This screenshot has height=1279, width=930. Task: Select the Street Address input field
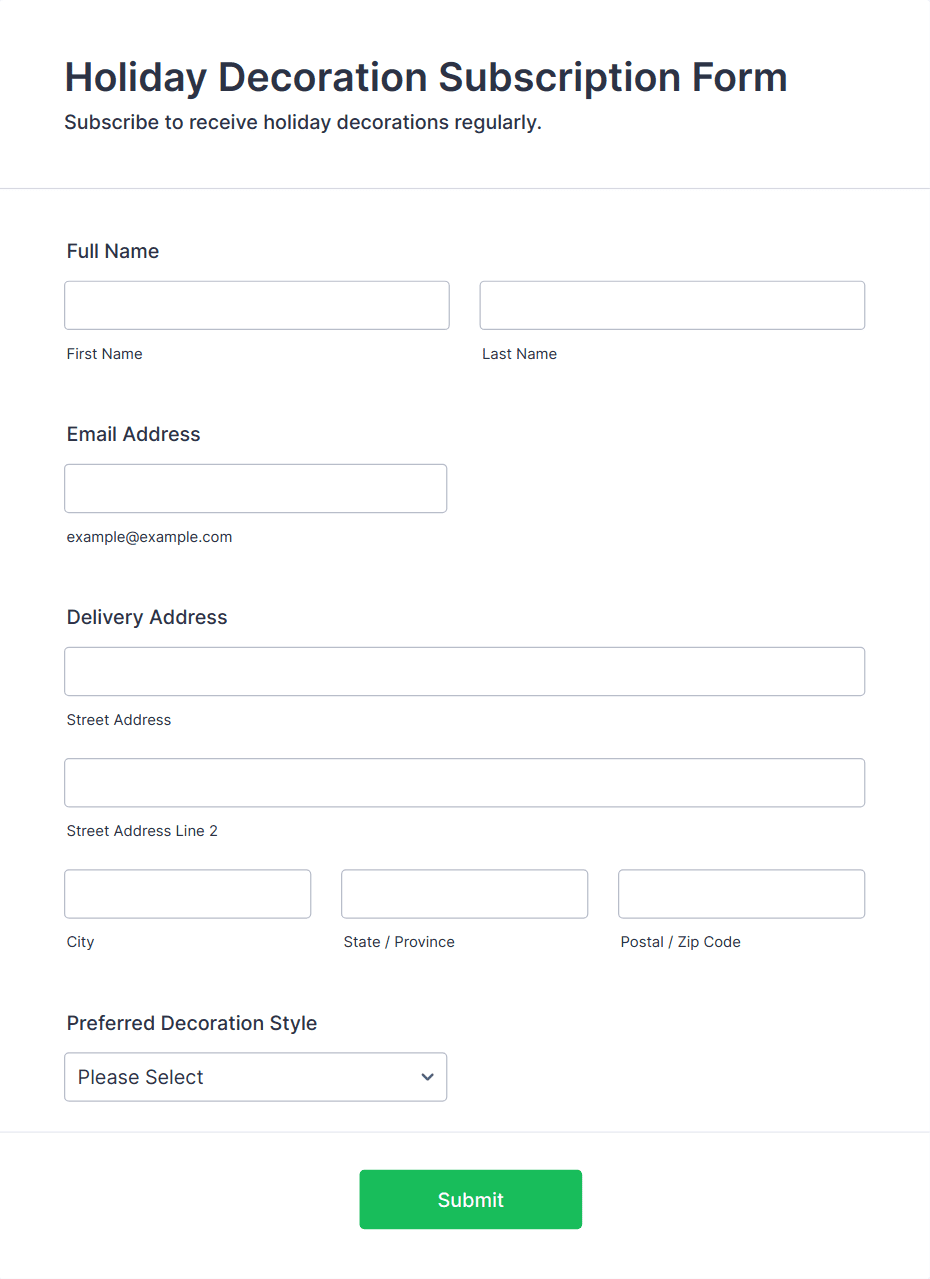point(464,671)
